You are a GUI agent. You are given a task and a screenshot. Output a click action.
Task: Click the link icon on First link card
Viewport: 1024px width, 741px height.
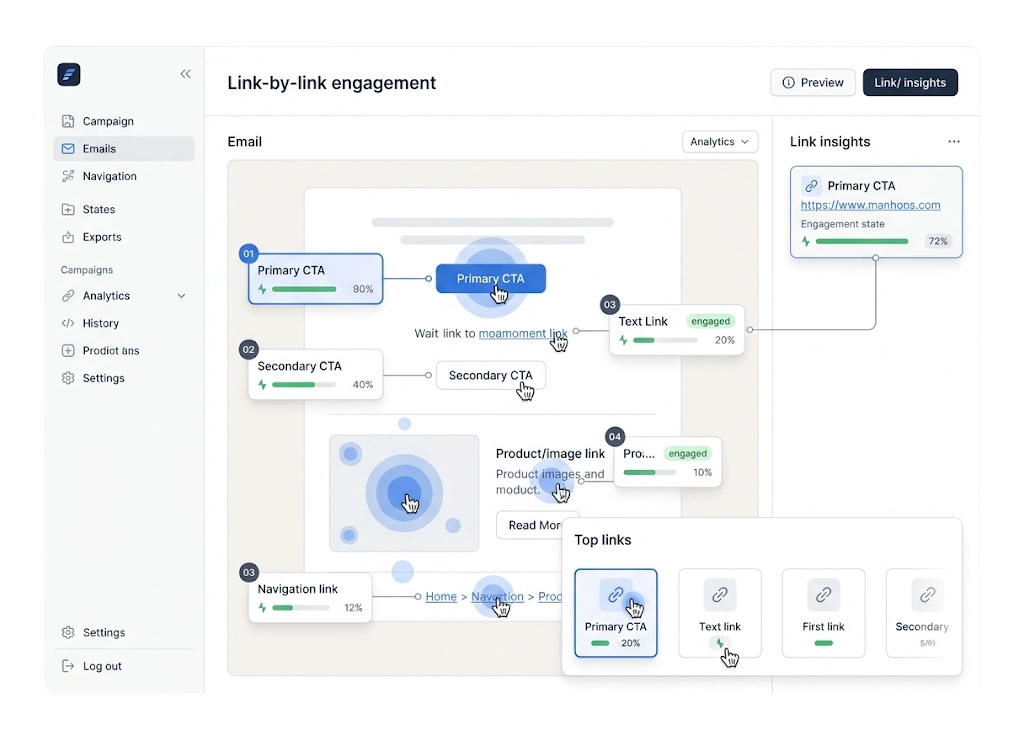(824, 595)
